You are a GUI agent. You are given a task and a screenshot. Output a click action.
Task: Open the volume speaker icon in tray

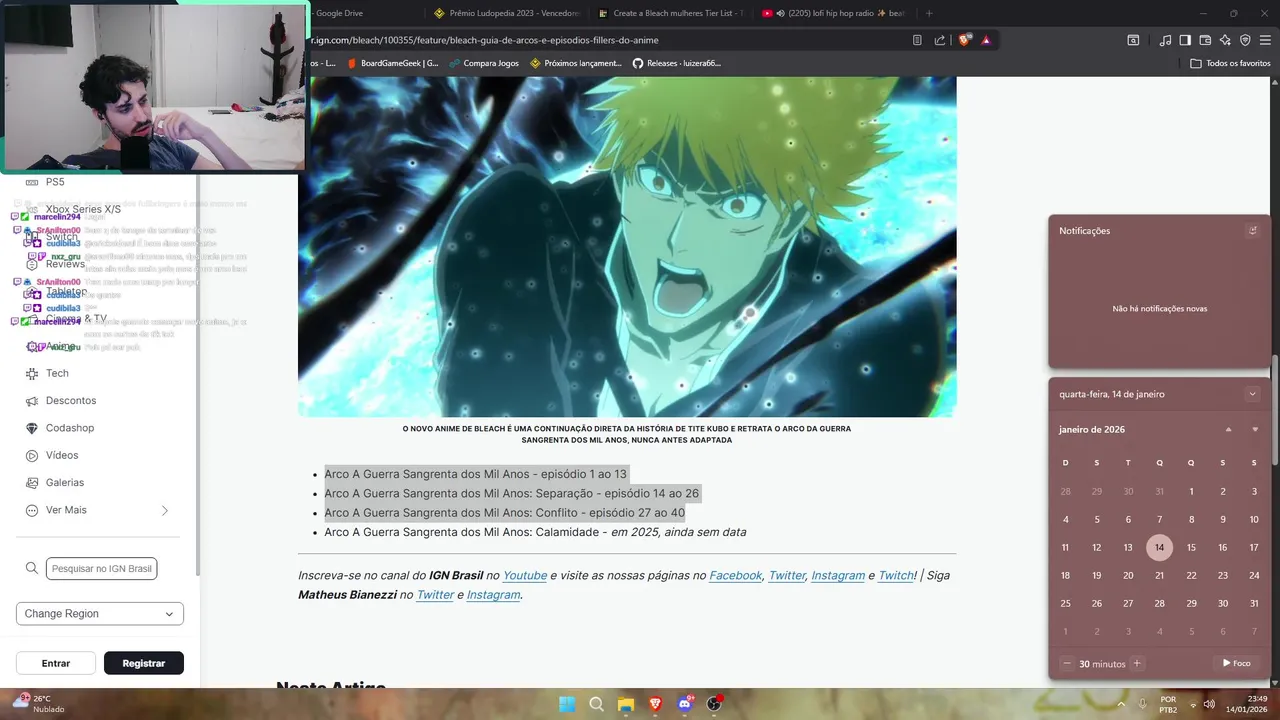click(1209, 704)
